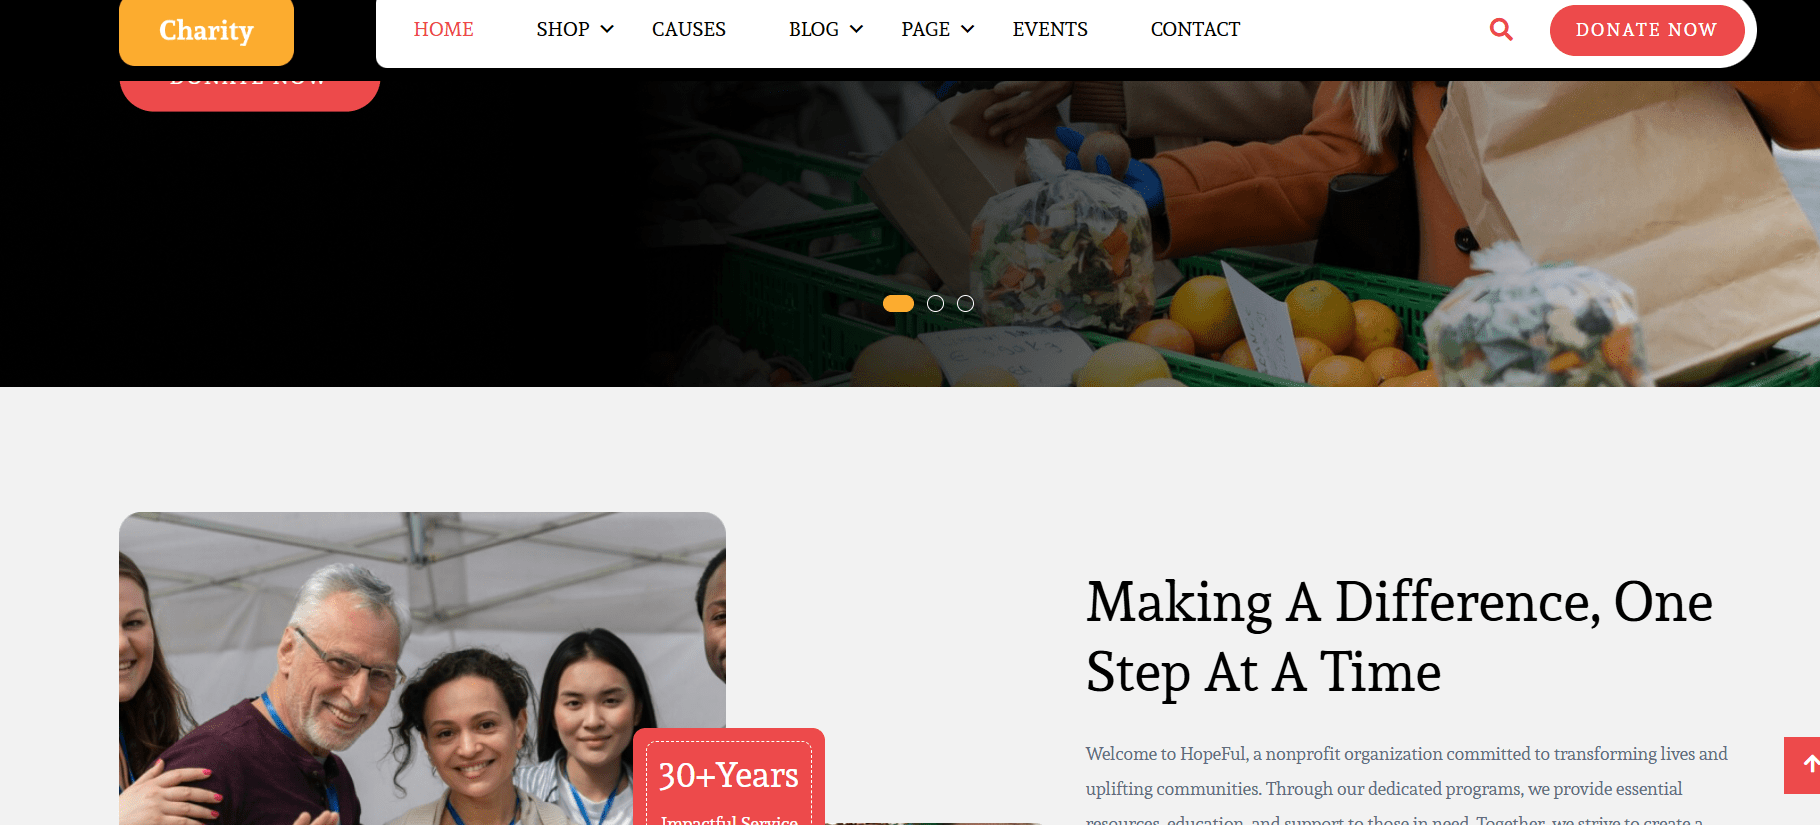Viewport: 1820px width, 825px height.
Task: Click the scroll-to-top arrow button
Action: pyautogui.click(x=1803, y=765)
